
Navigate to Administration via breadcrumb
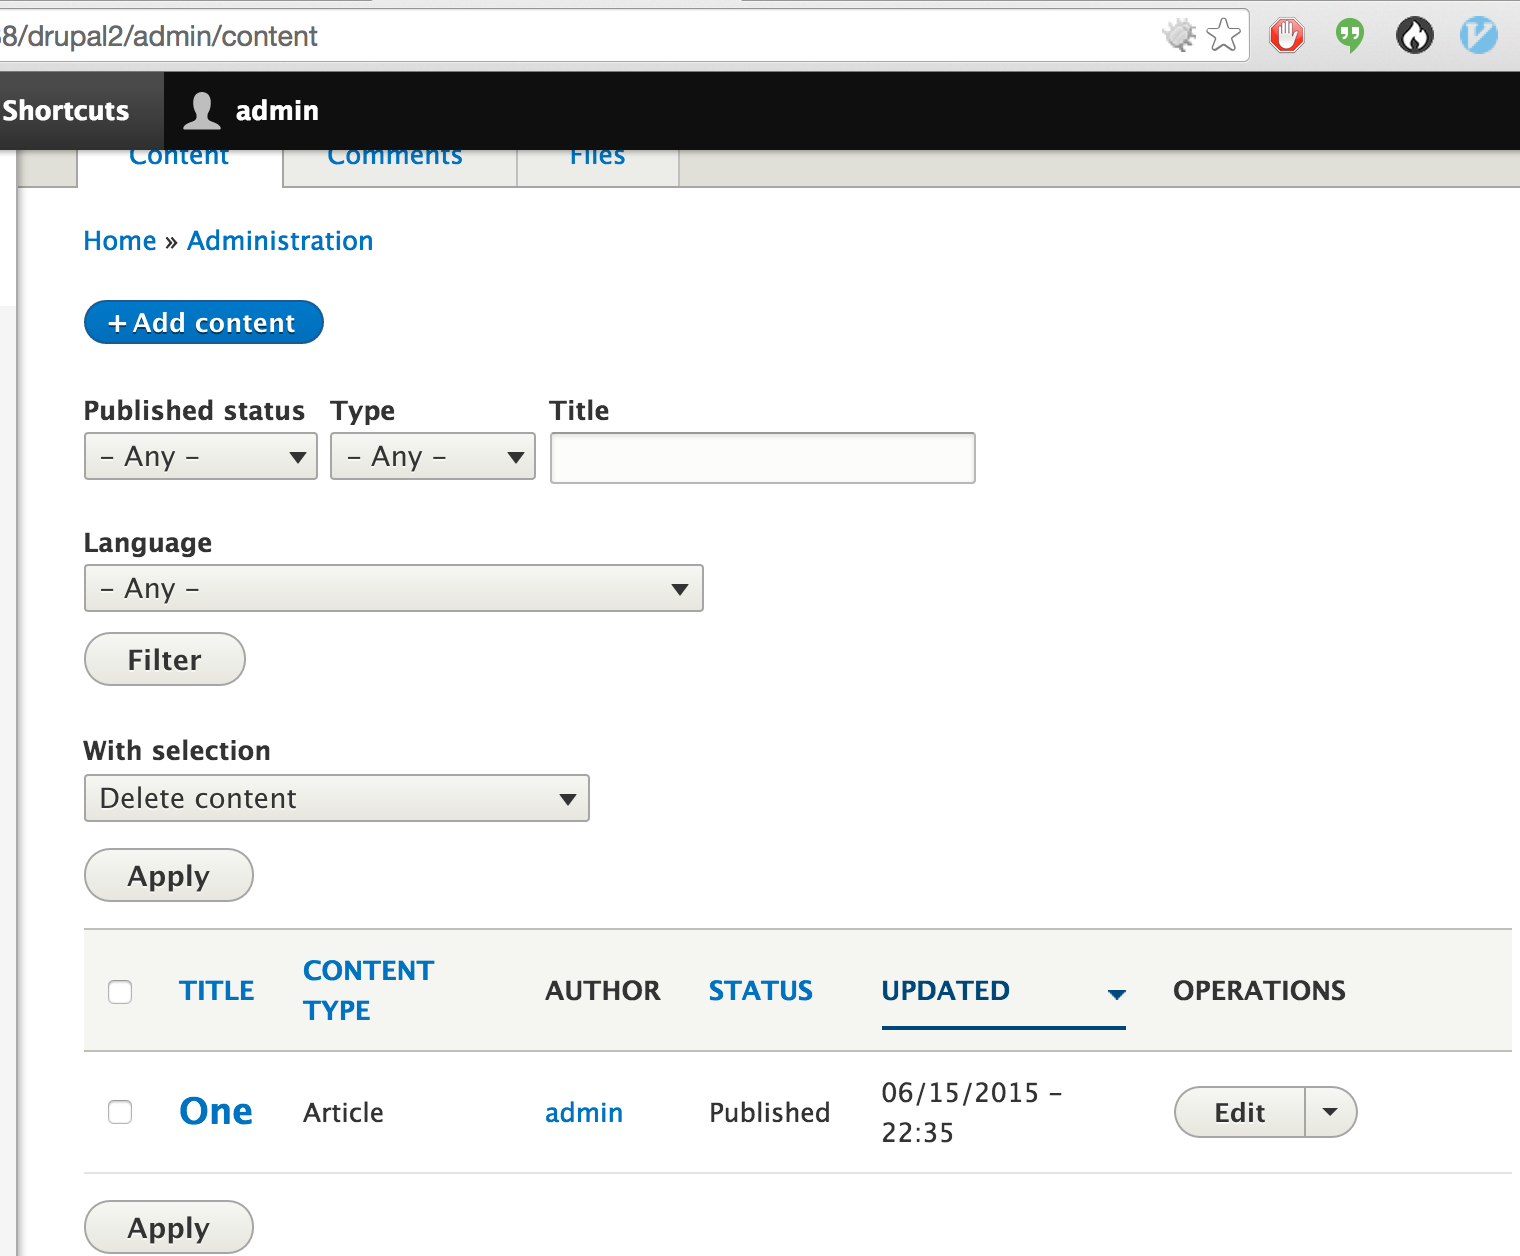click(279, 240)
